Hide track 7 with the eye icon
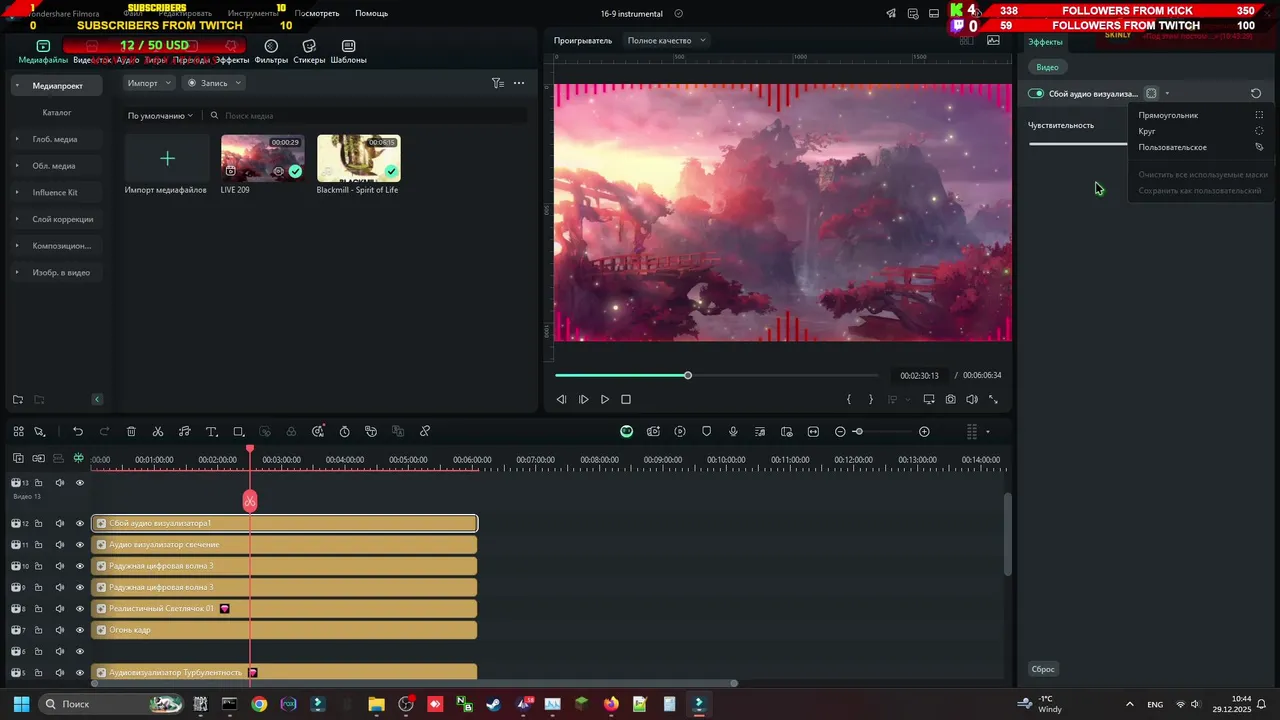 (80, 630)
